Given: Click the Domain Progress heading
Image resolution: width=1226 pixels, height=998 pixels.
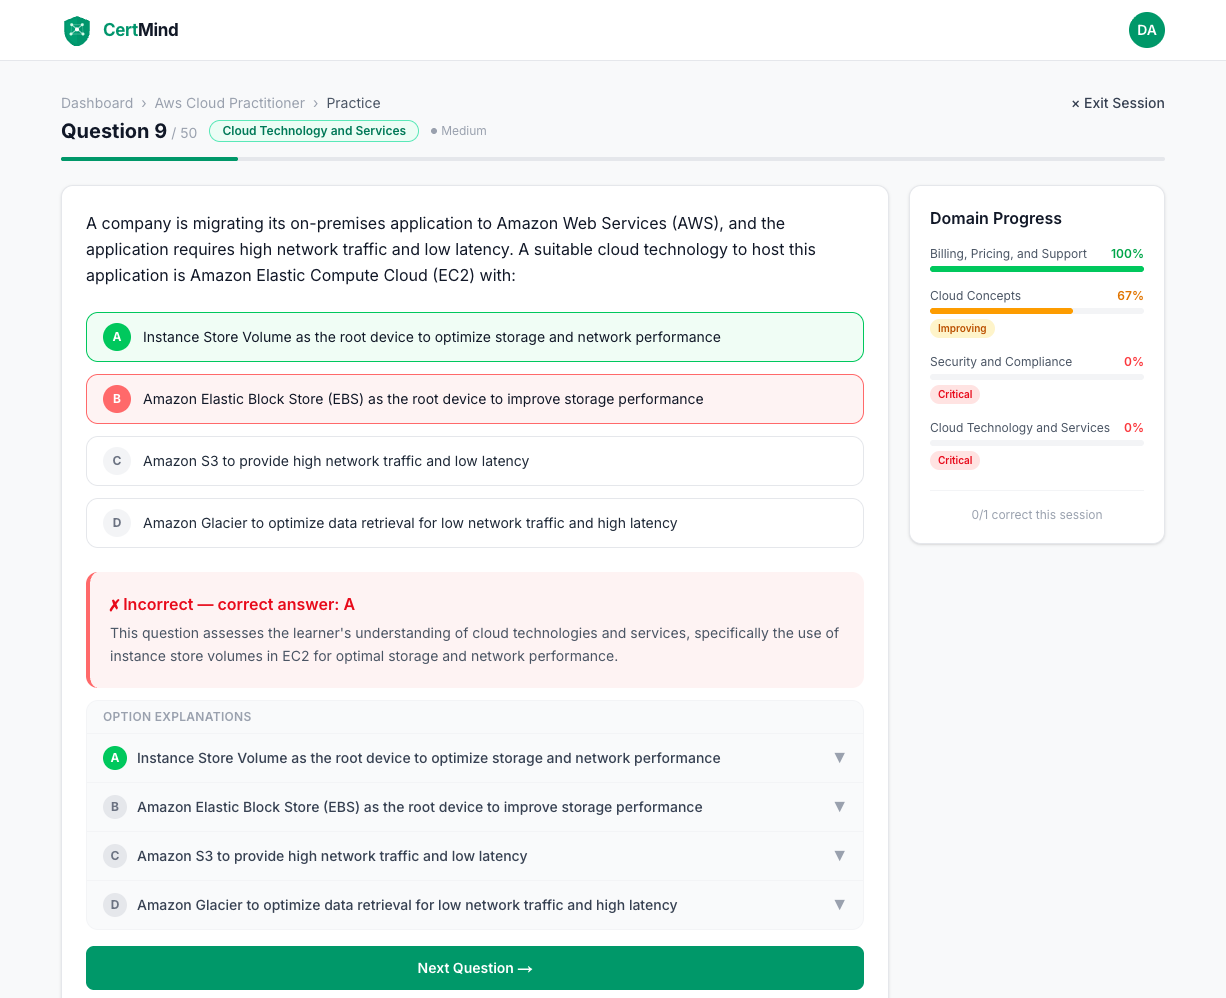Looking at the screenshot, I should [996, 218].
